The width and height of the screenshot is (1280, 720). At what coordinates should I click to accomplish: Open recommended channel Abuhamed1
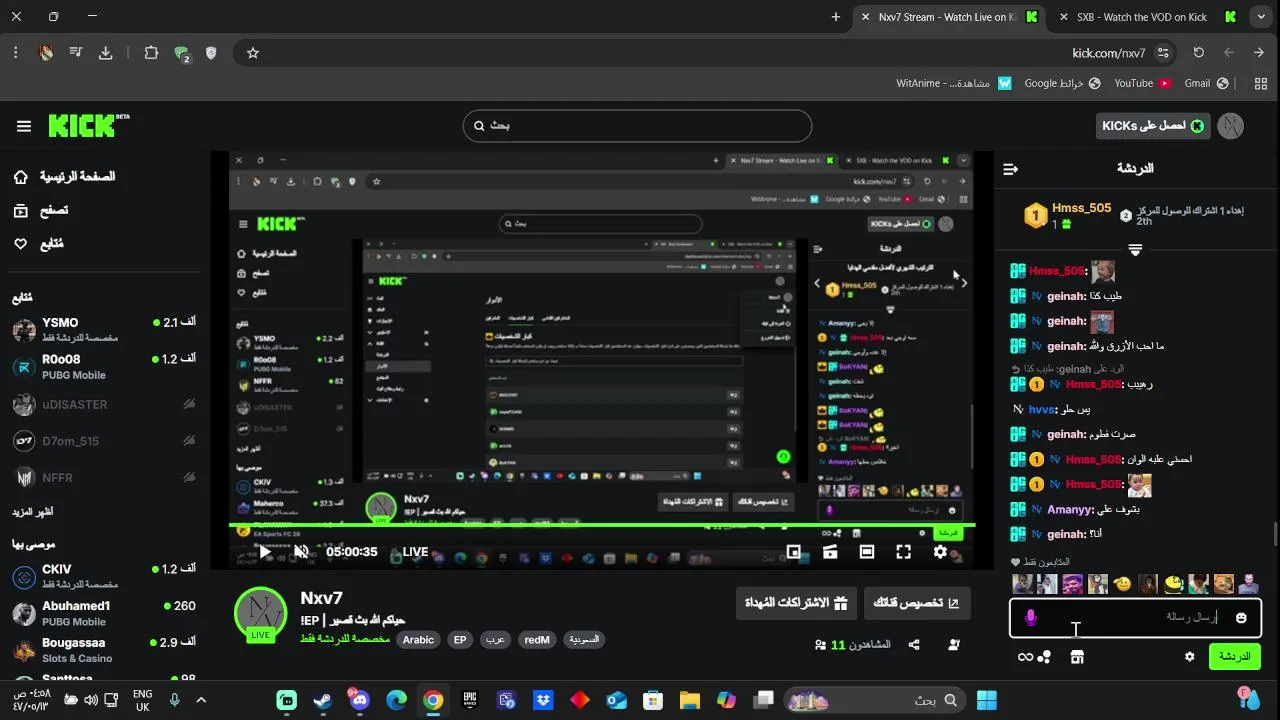pyautogui.click(x=104, y=613)
